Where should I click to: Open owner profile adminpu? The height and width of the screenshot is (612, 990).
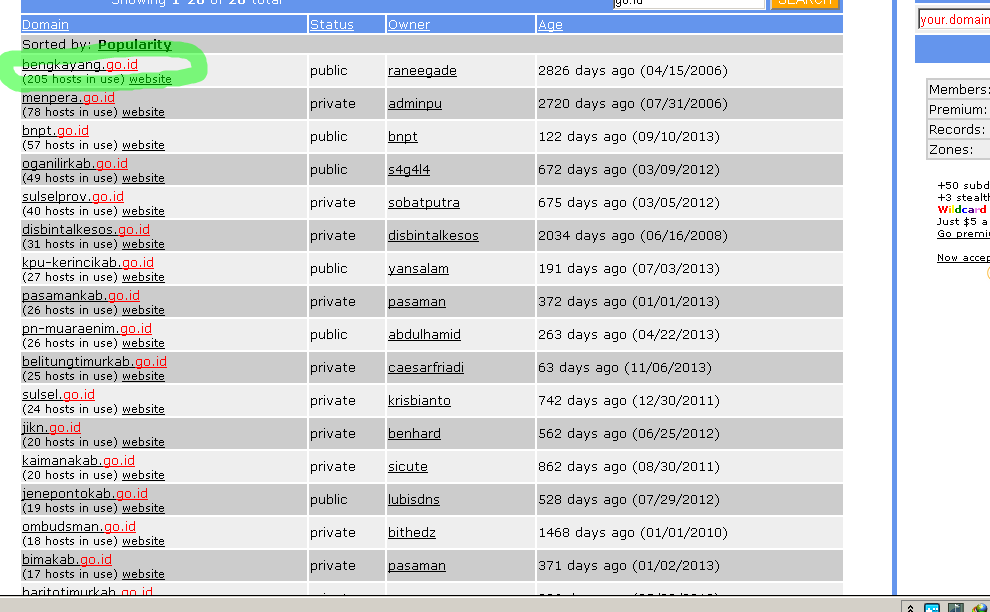(x=414, y=104)
